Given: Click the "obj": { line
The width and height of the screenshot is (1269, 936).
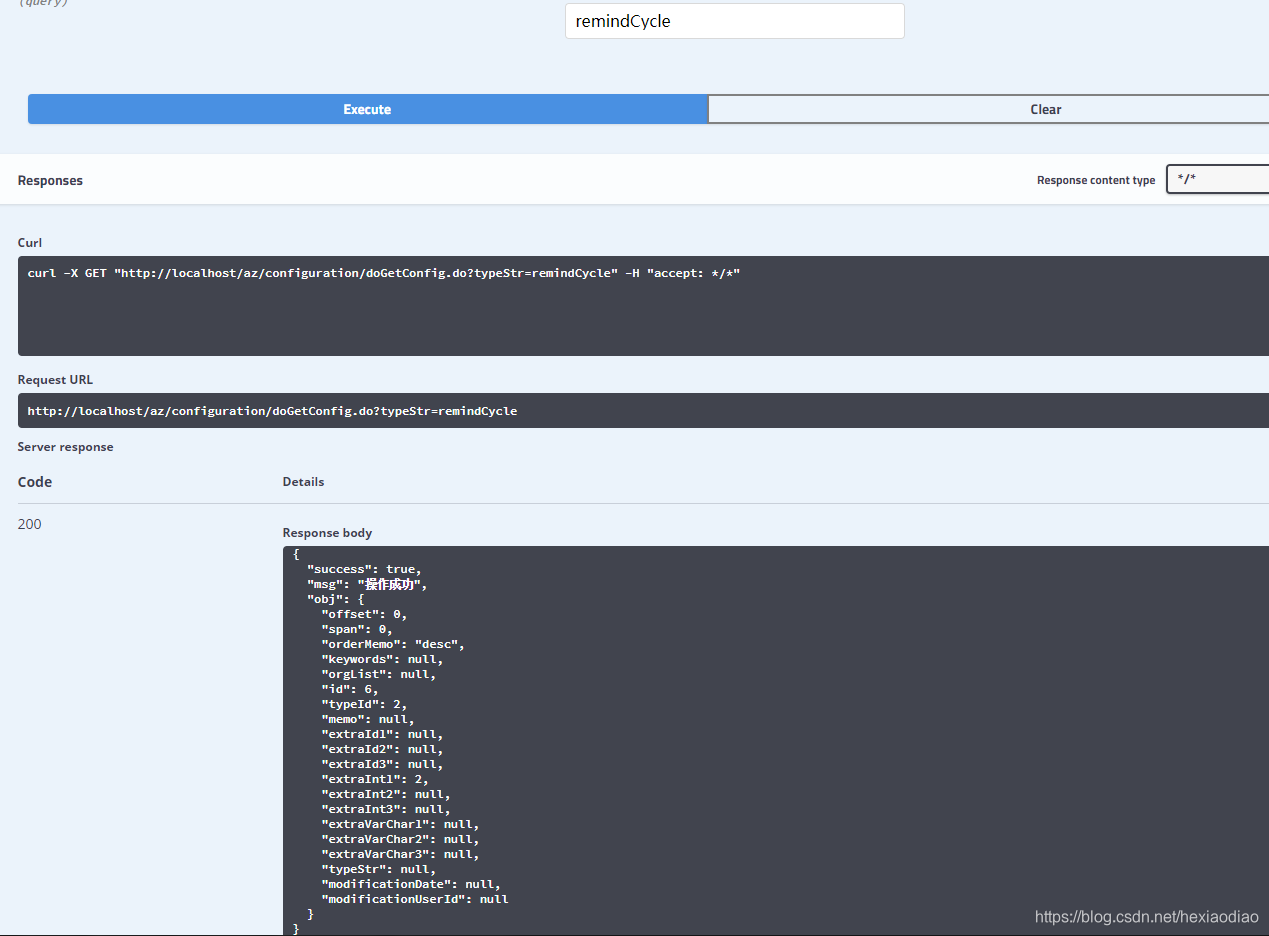Looking at the screenshot, I should (x=335, y=599).
